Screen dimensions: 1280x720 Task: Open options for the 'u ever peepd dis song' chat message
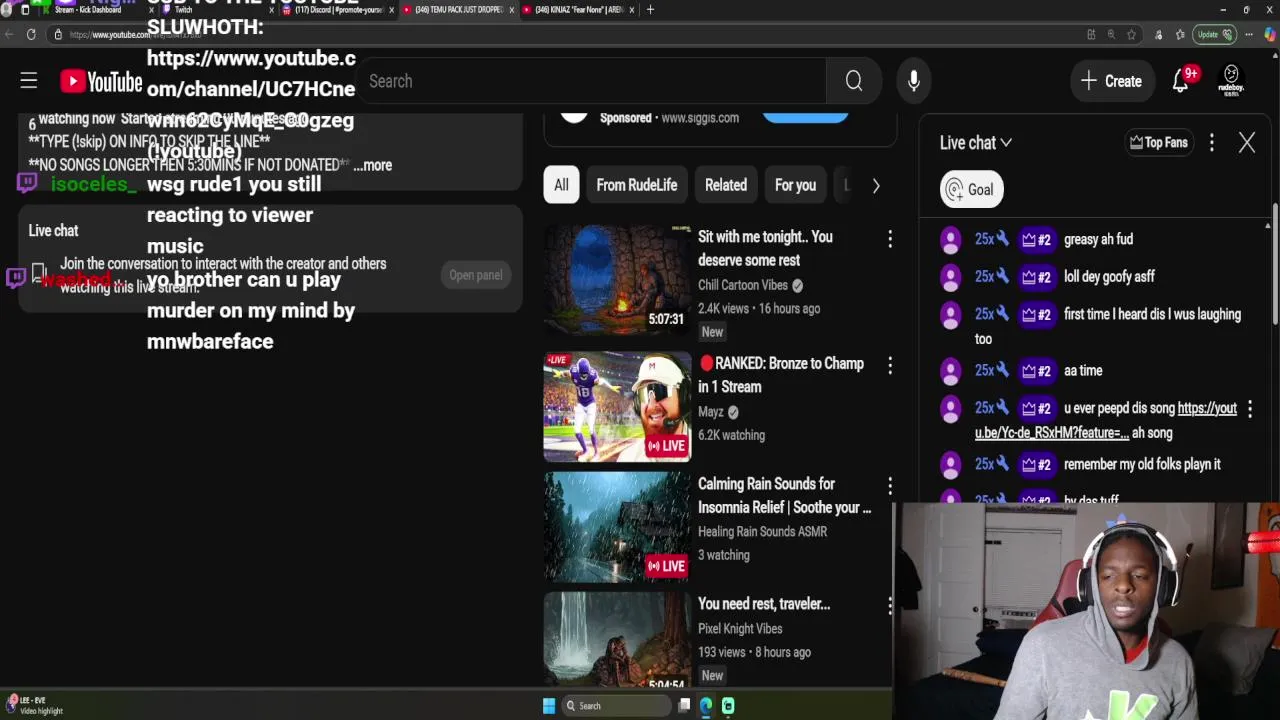tap(1250, 409)
